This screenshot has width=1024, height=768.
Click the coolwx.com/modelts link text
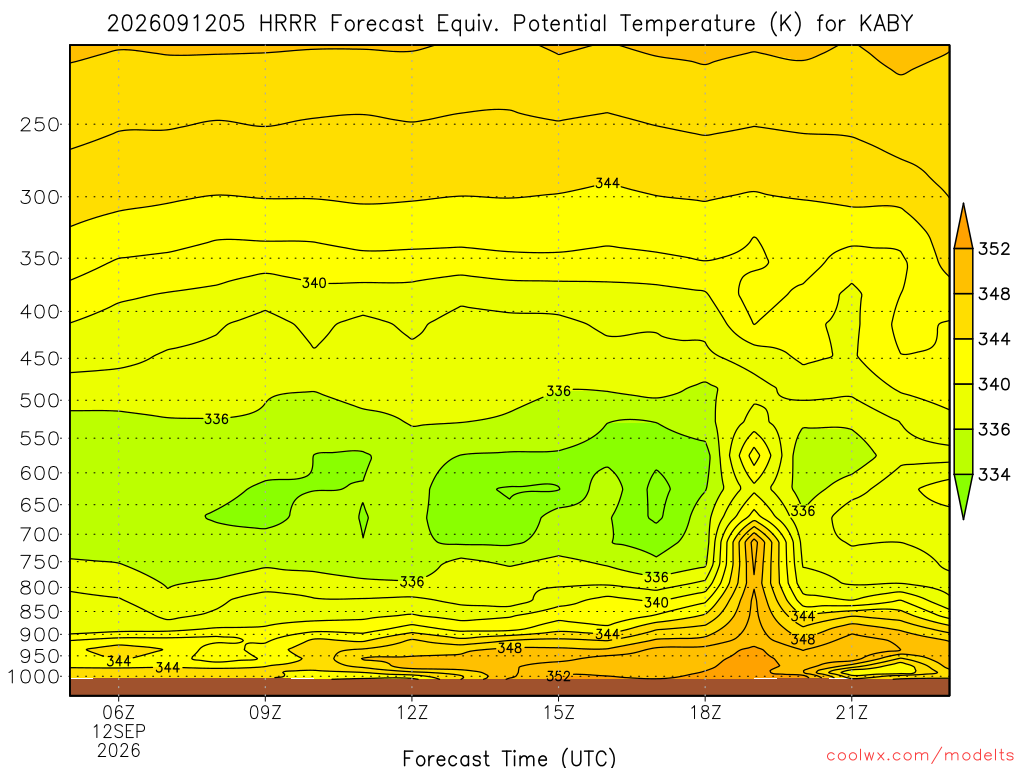920,756
